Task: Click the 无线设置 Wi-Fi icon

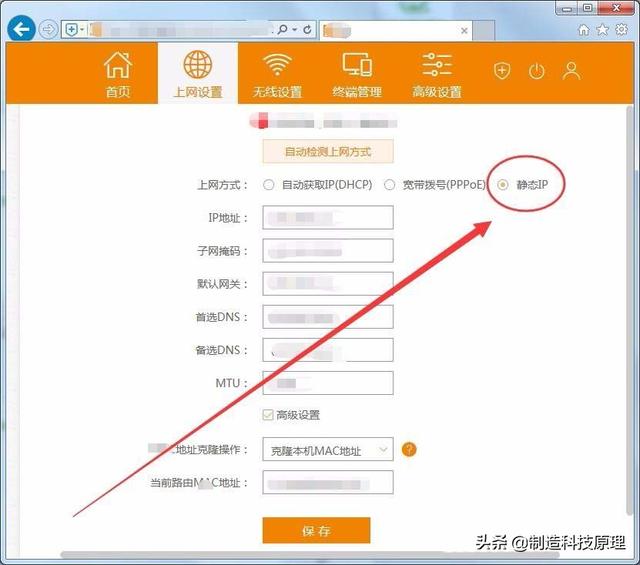Action: 277,67
